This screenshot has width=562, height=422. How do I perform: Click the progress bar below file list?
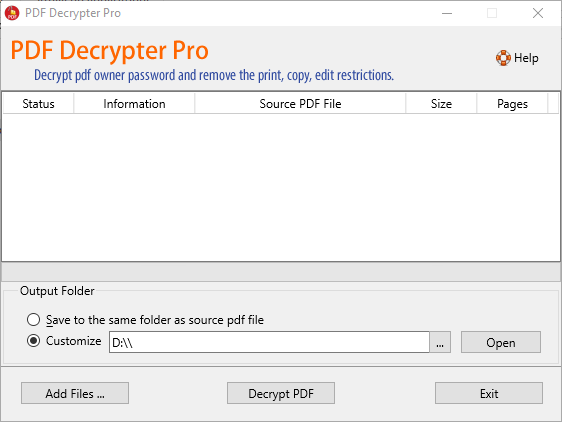click(x=281, y=272)
